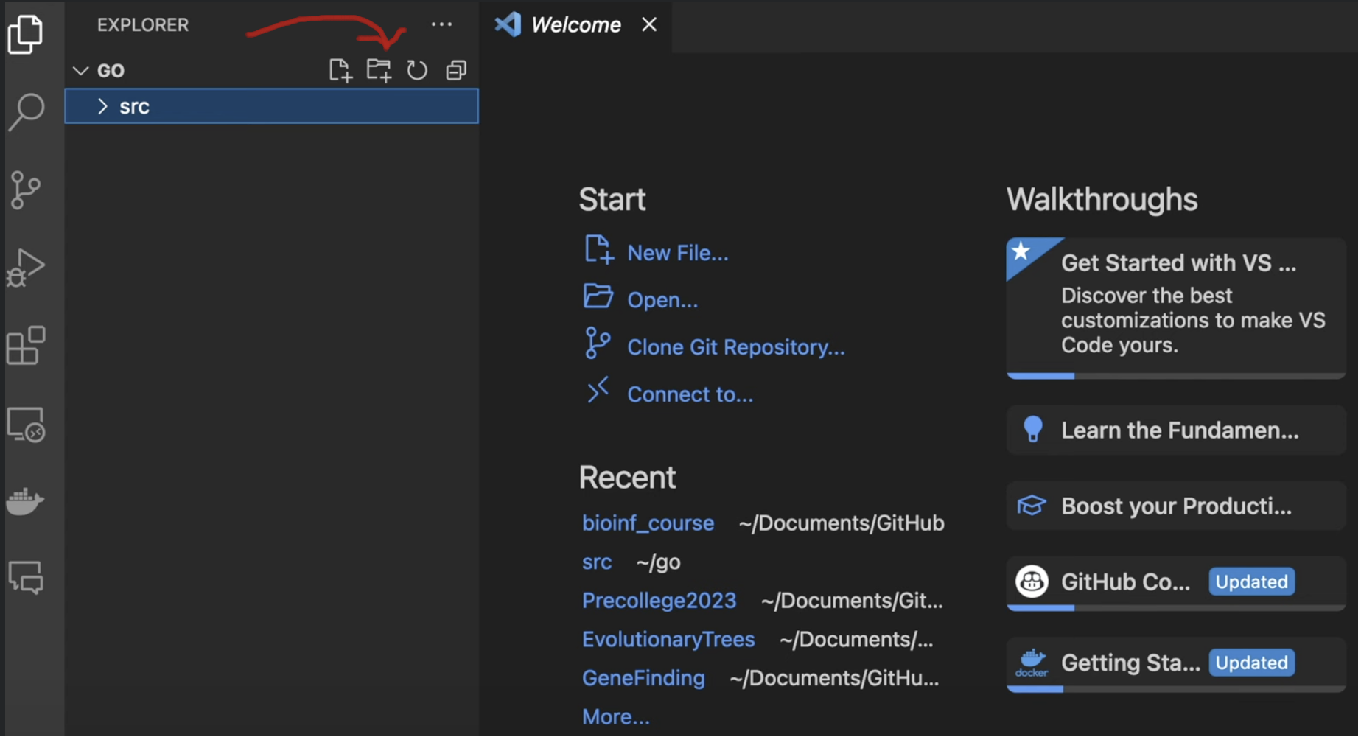Image resolution: width=1358 pixels, height=736 pixels.
Task: Click the star badge on Get Started card
Action: (x=1021, y=251)
